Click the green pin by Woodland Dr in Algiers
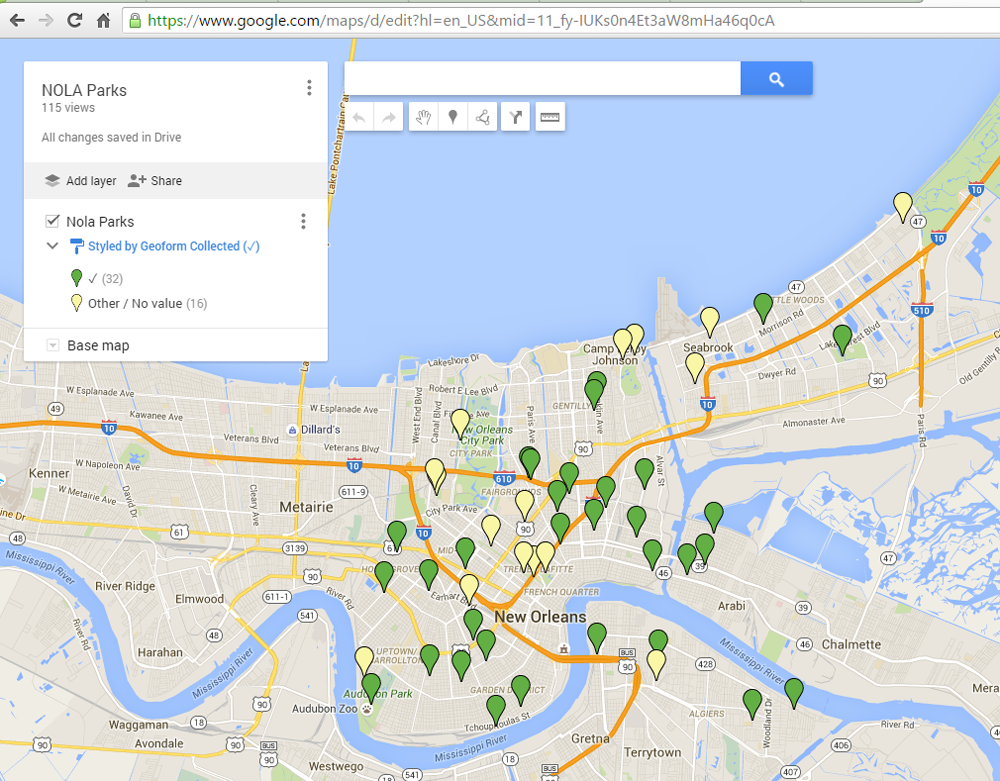This screenshot has width=1000, height=781. click(753, 703)
